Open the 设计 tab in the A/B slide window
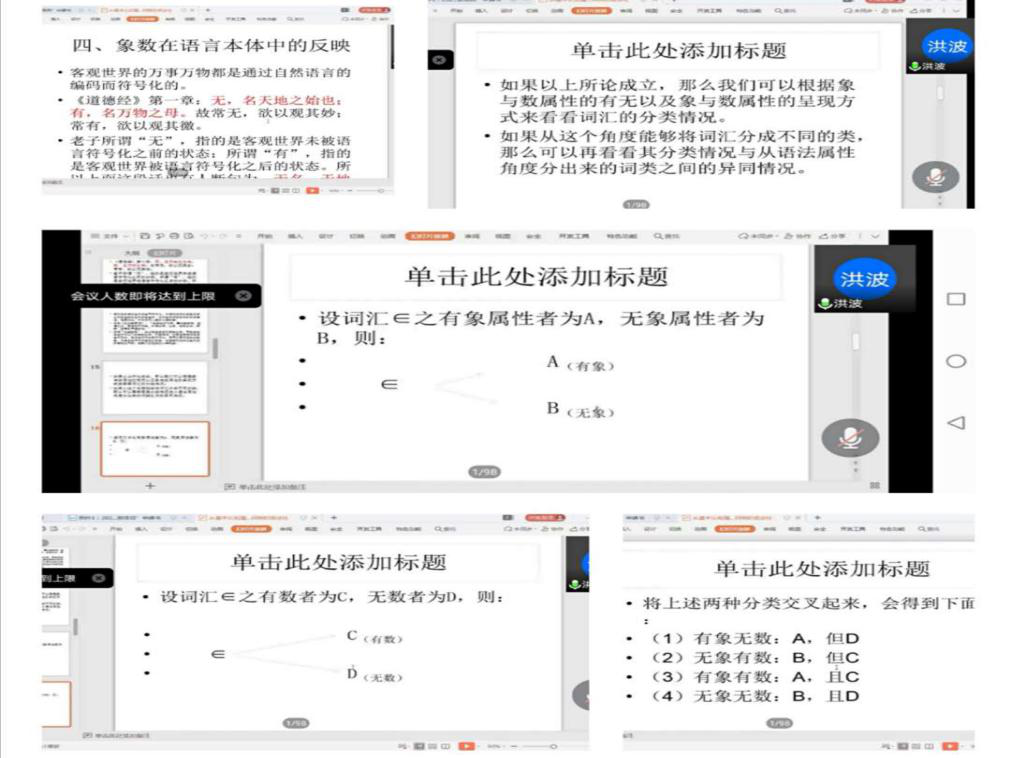 coord(326,237)
